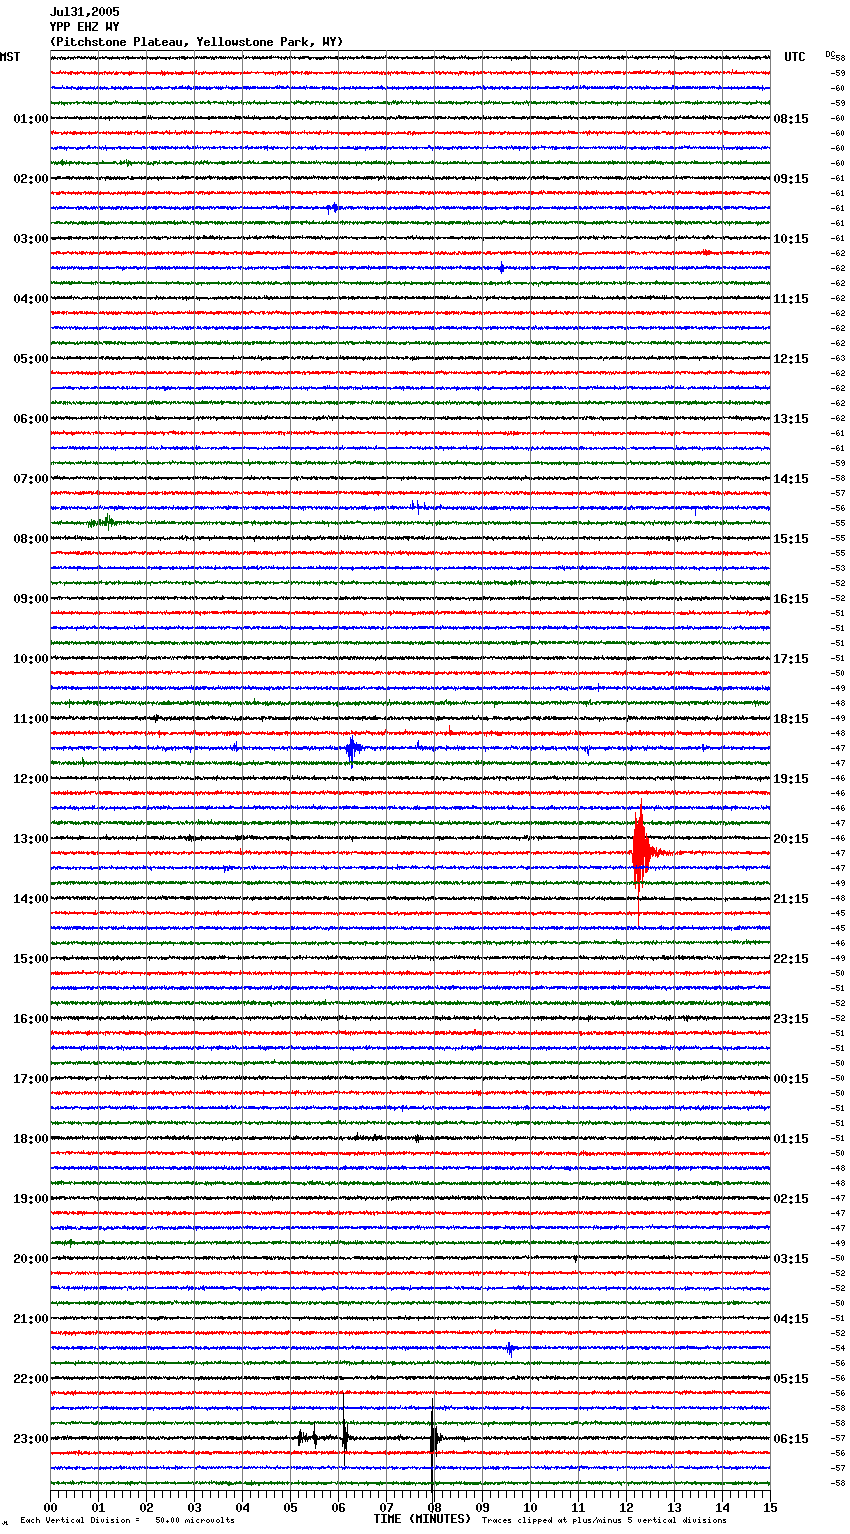
Task: Click minute tick label 12 on bottom axis
Action: (x=626, y=1507)
